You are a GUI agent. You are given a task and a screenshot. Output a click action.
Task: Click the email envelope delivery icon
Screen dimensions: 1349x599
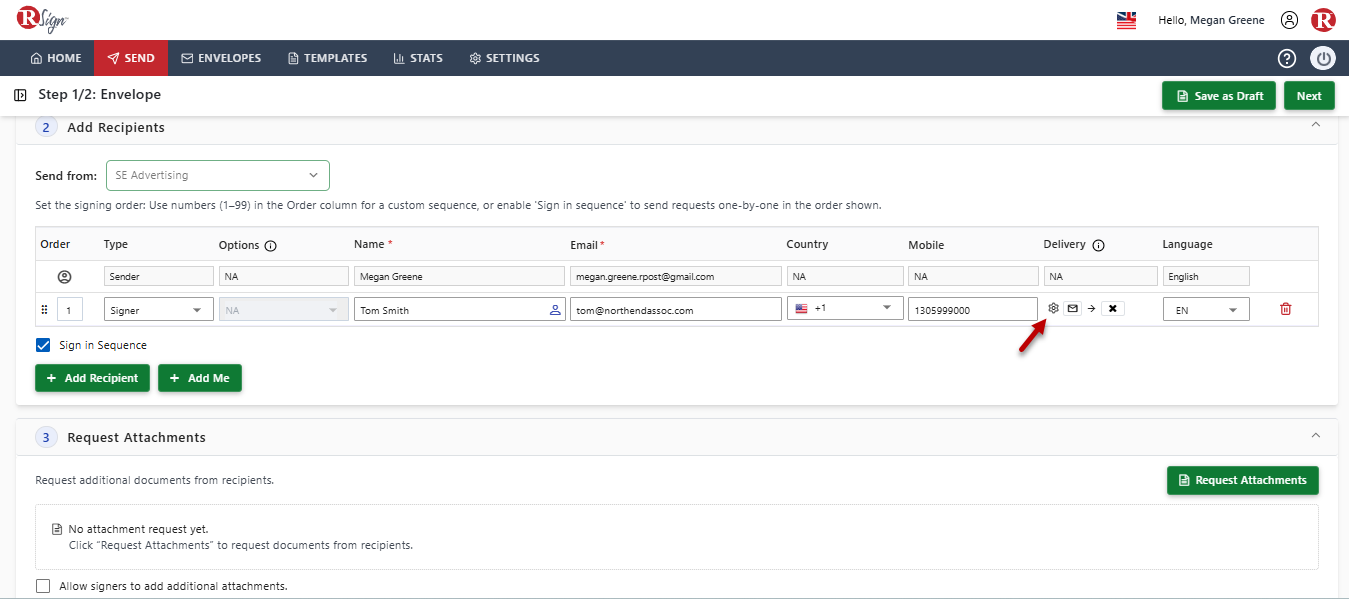point(1072,308)
